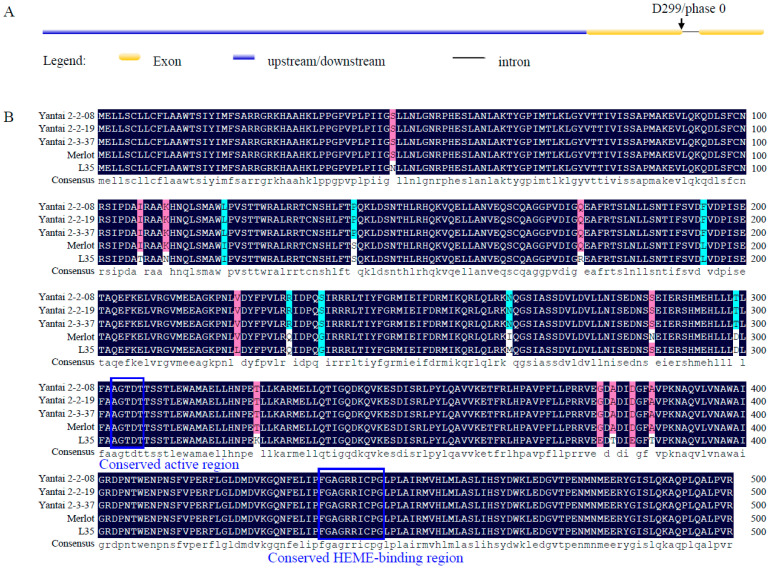Click the blue upstream/downstream swatch in the legend
Screen dimensions: 773x568
(x=244, y=58)
